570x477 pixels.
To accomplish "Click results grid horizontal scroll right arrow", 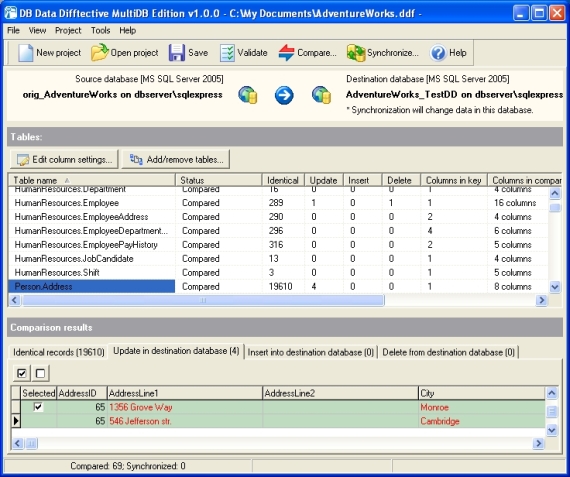I will 538,443.
